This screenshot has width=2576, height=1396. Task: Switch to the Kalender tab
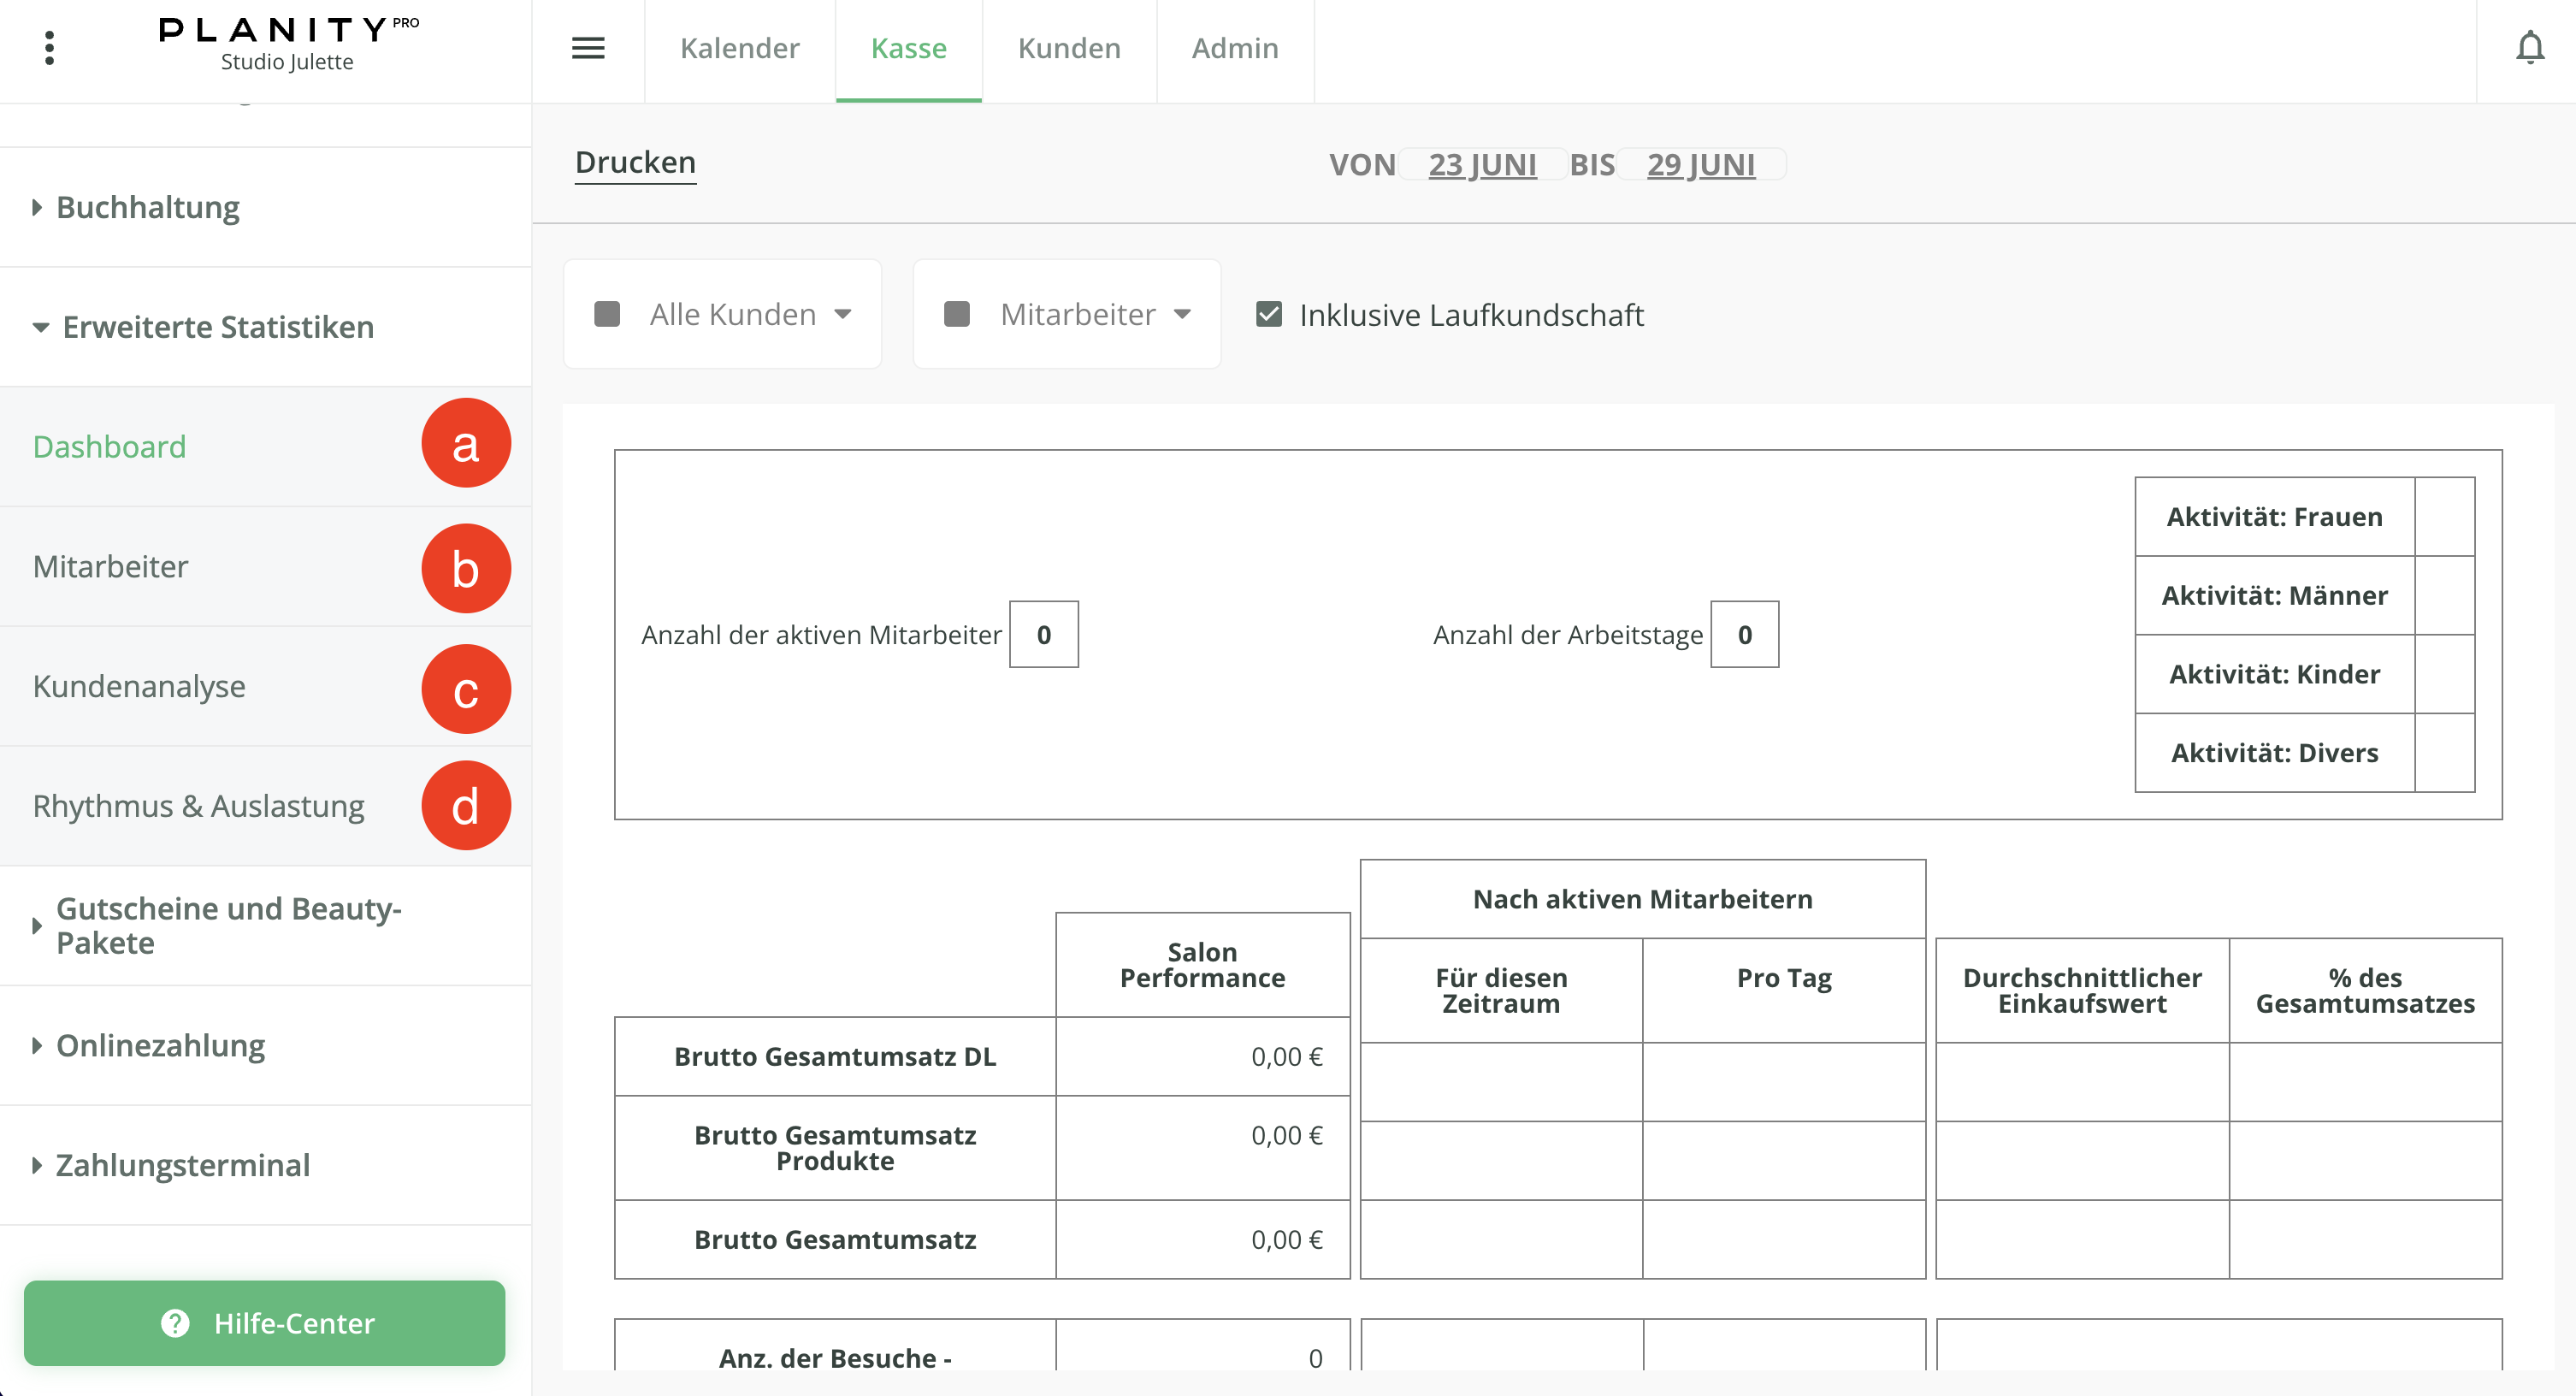[739, 48]
